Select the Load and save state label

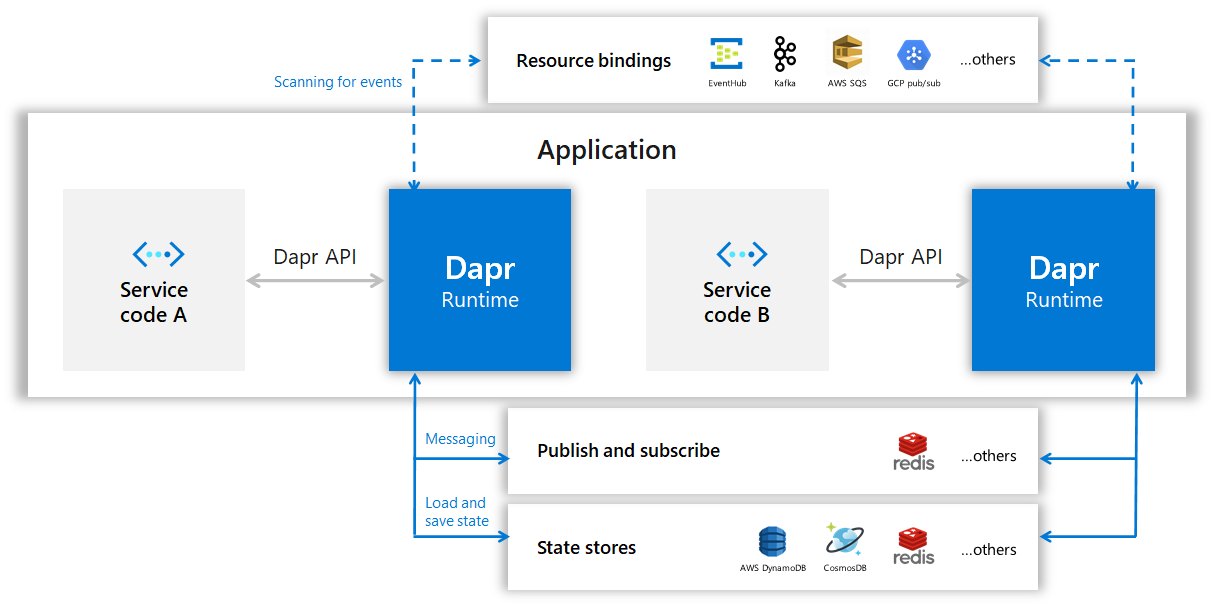point(456,511)
